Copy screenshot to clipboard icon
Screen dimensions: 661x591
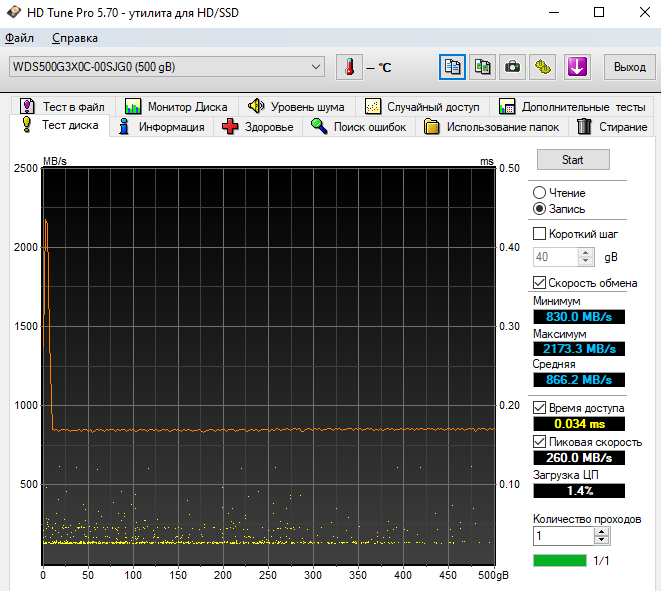coord(483,67)
